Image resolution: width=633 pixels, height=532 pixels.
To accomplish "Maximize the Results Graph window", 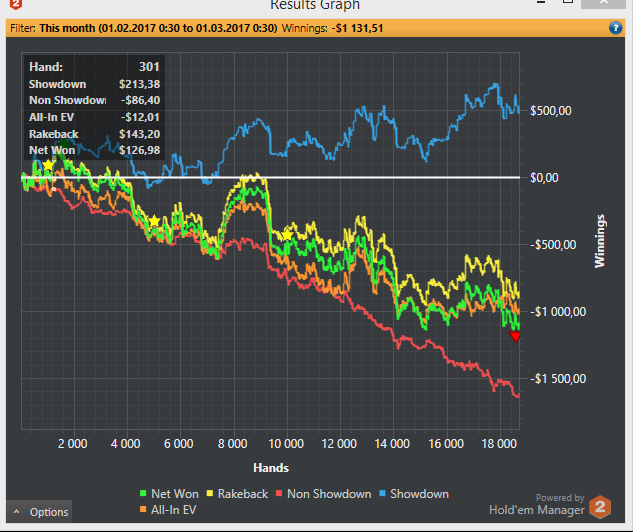I will pyautogui.click(x=568, y=2).
